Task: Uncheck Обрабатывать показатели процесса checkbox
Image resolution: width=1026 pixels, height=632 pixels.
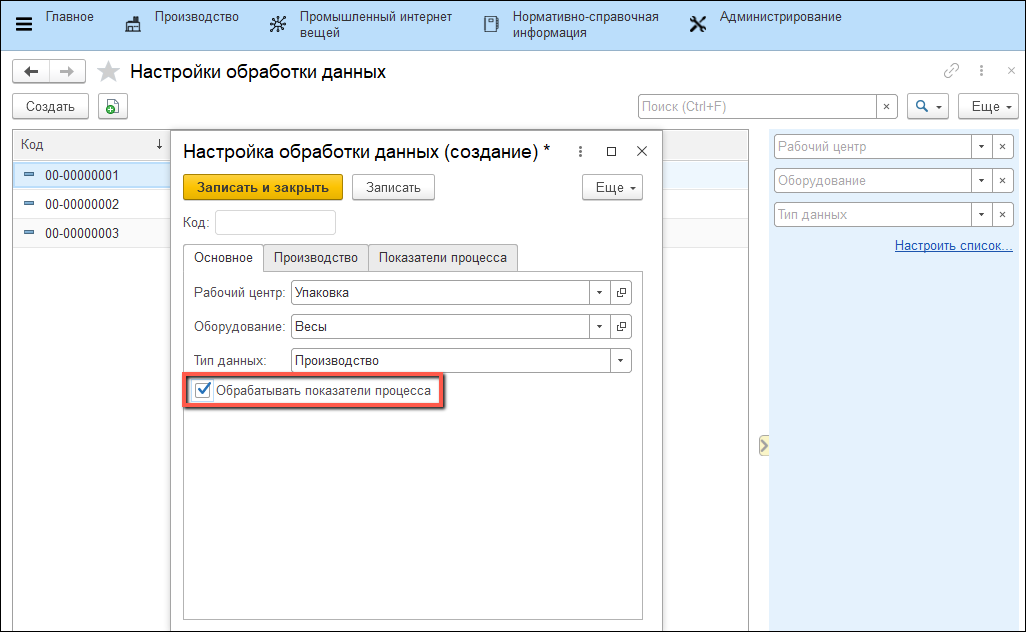Action: 203,391
